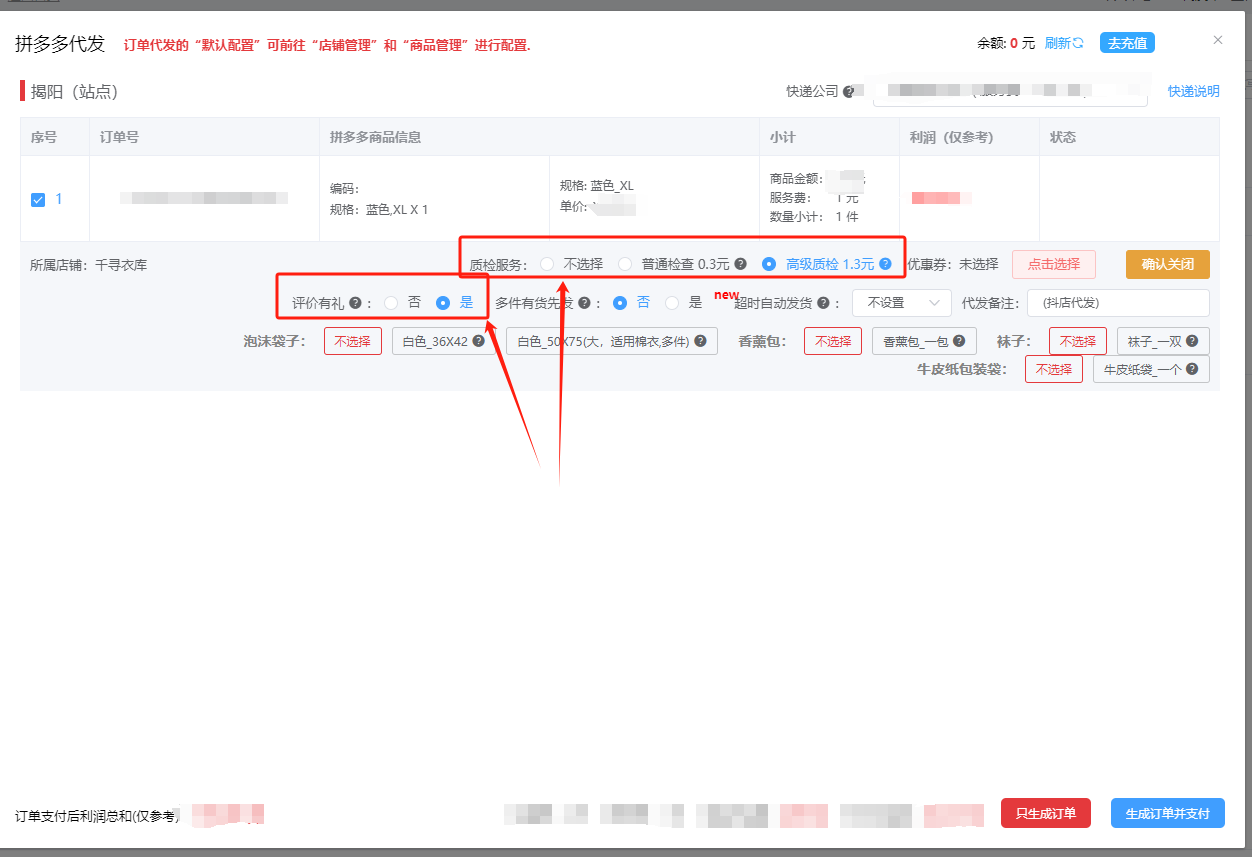The image size is (1252, 857).
Task: Click the 代发备注 input field
Action: [x=1118, y=302]
